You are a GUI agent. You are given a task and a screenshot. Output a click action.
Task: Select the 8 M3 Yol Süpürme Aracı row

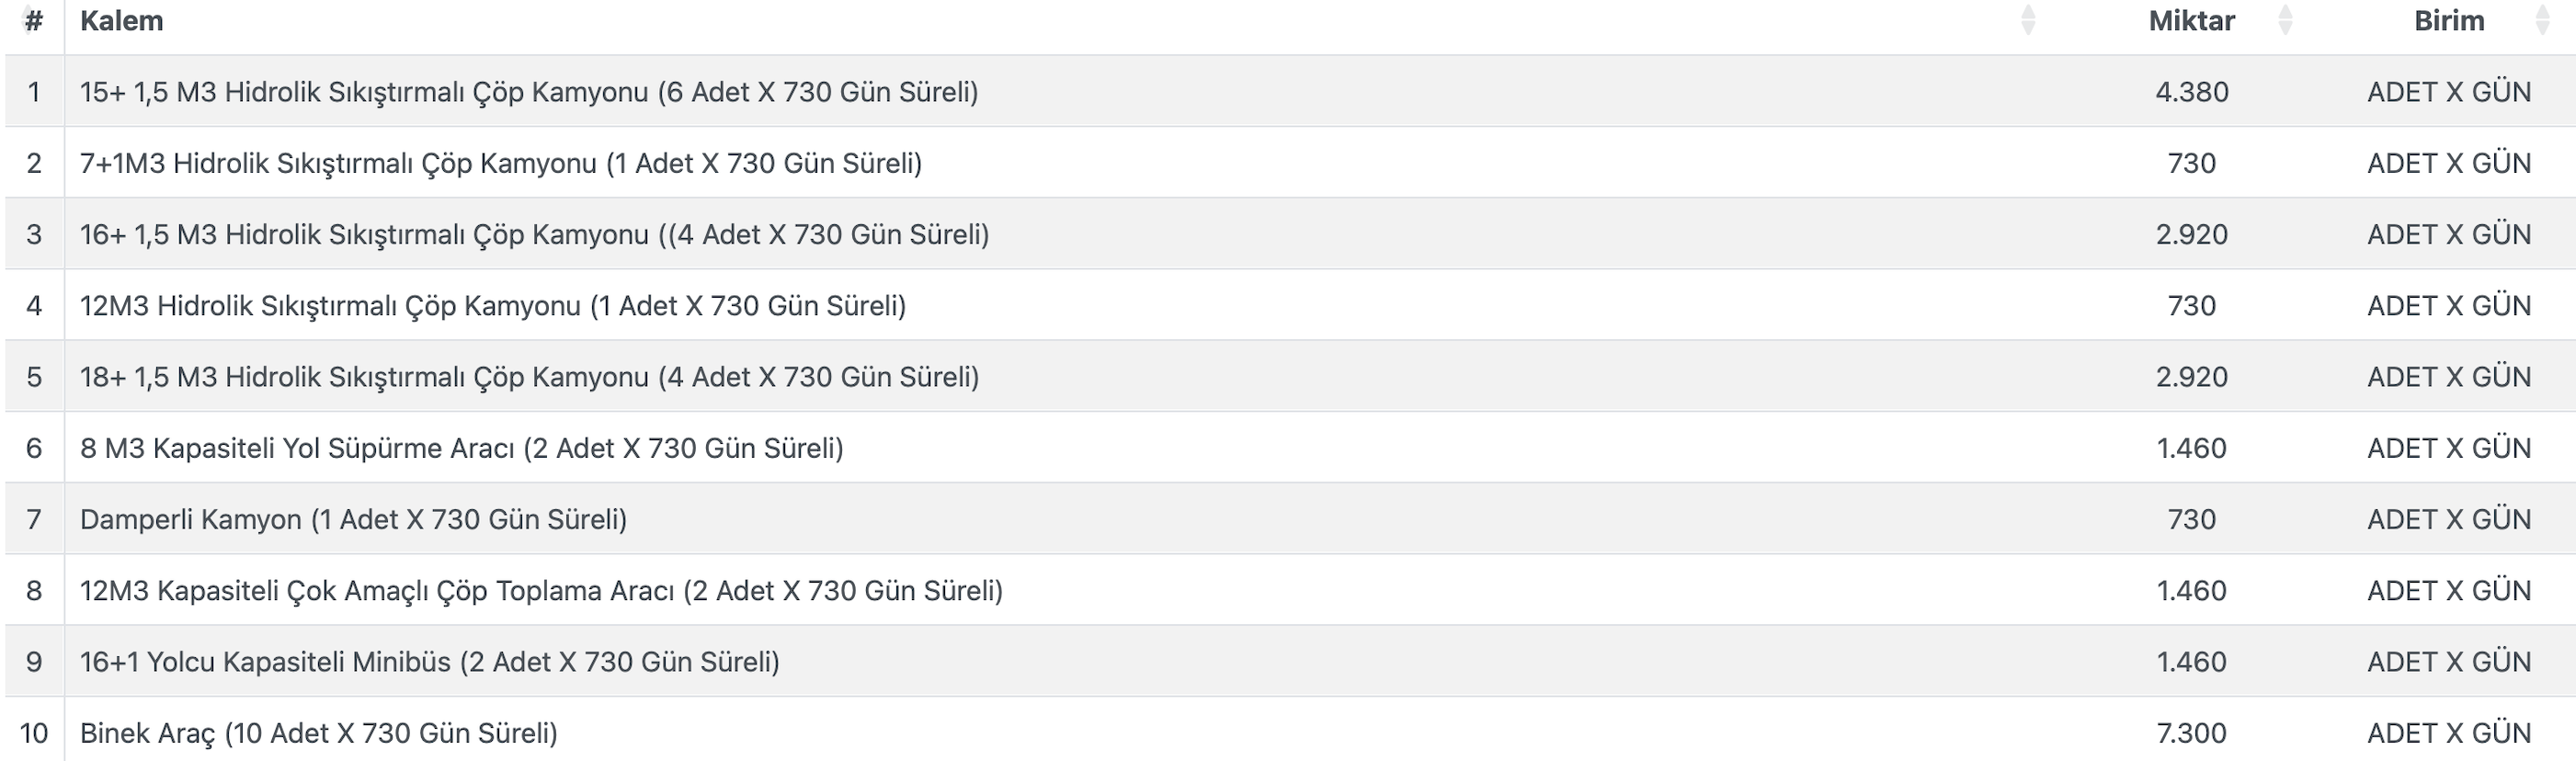coord(461,448)
